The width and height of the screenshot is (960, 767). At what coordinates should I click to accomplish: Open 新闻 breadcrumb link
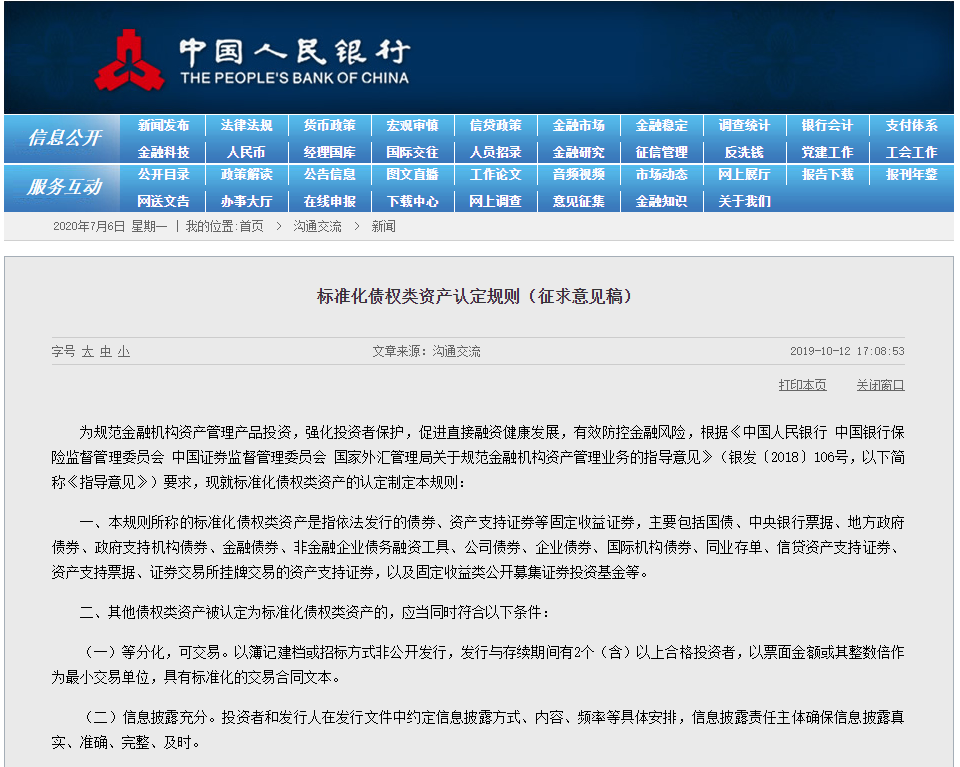[x=383, y=226]
